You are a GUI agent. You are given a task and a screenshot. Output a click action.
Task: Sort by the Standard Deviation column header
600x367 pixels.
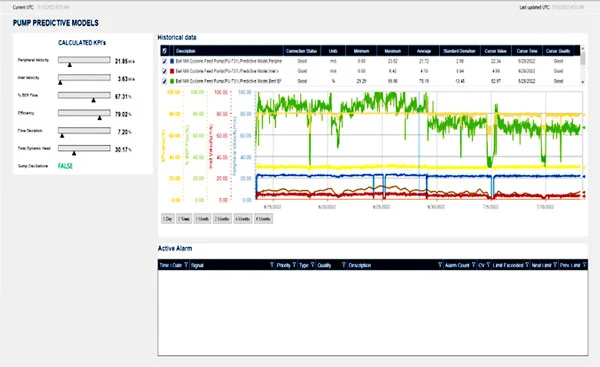(x=459, y=51)
